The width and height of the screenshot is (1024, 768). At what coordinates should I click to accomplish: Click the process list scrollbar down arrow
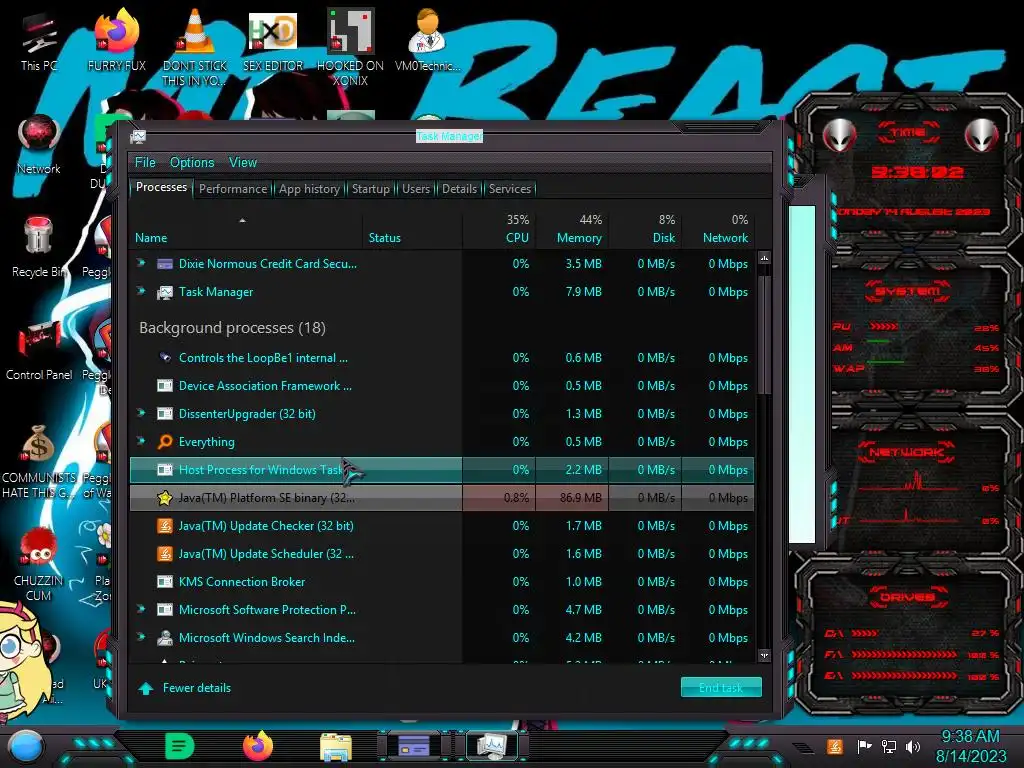(764, 655)
